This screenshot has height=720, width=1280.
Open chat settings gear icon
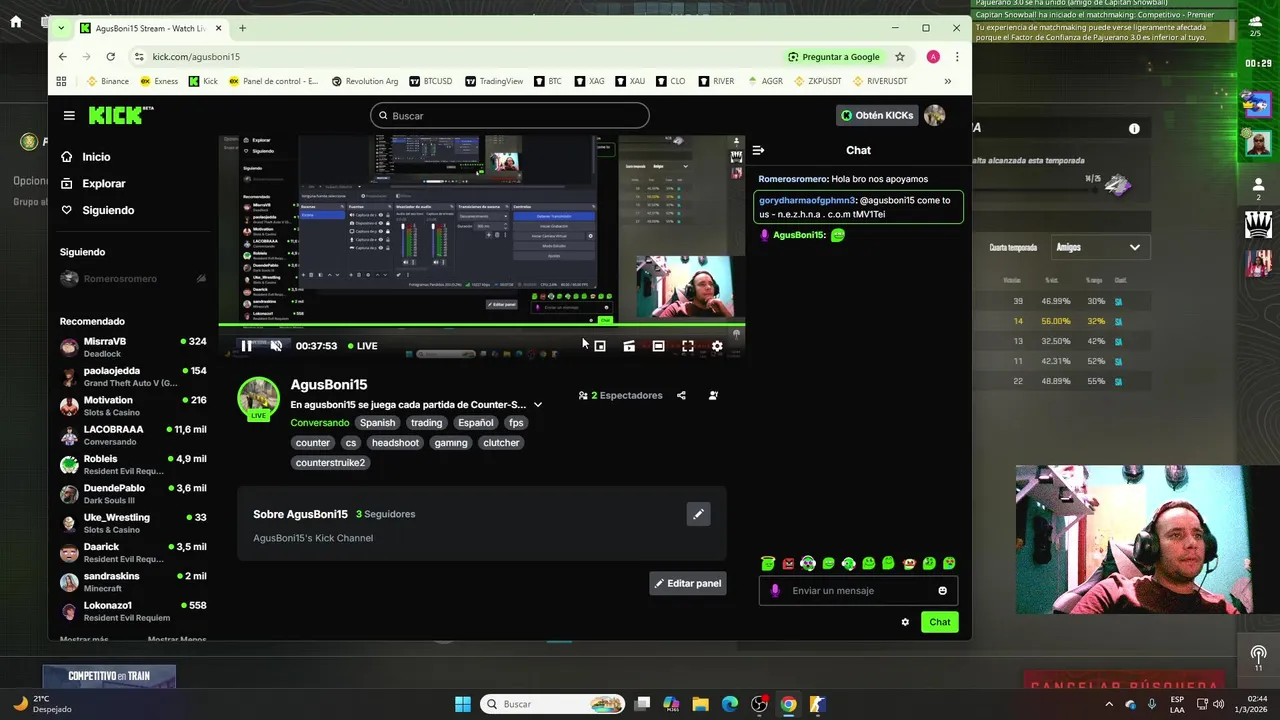coord(905,622)
